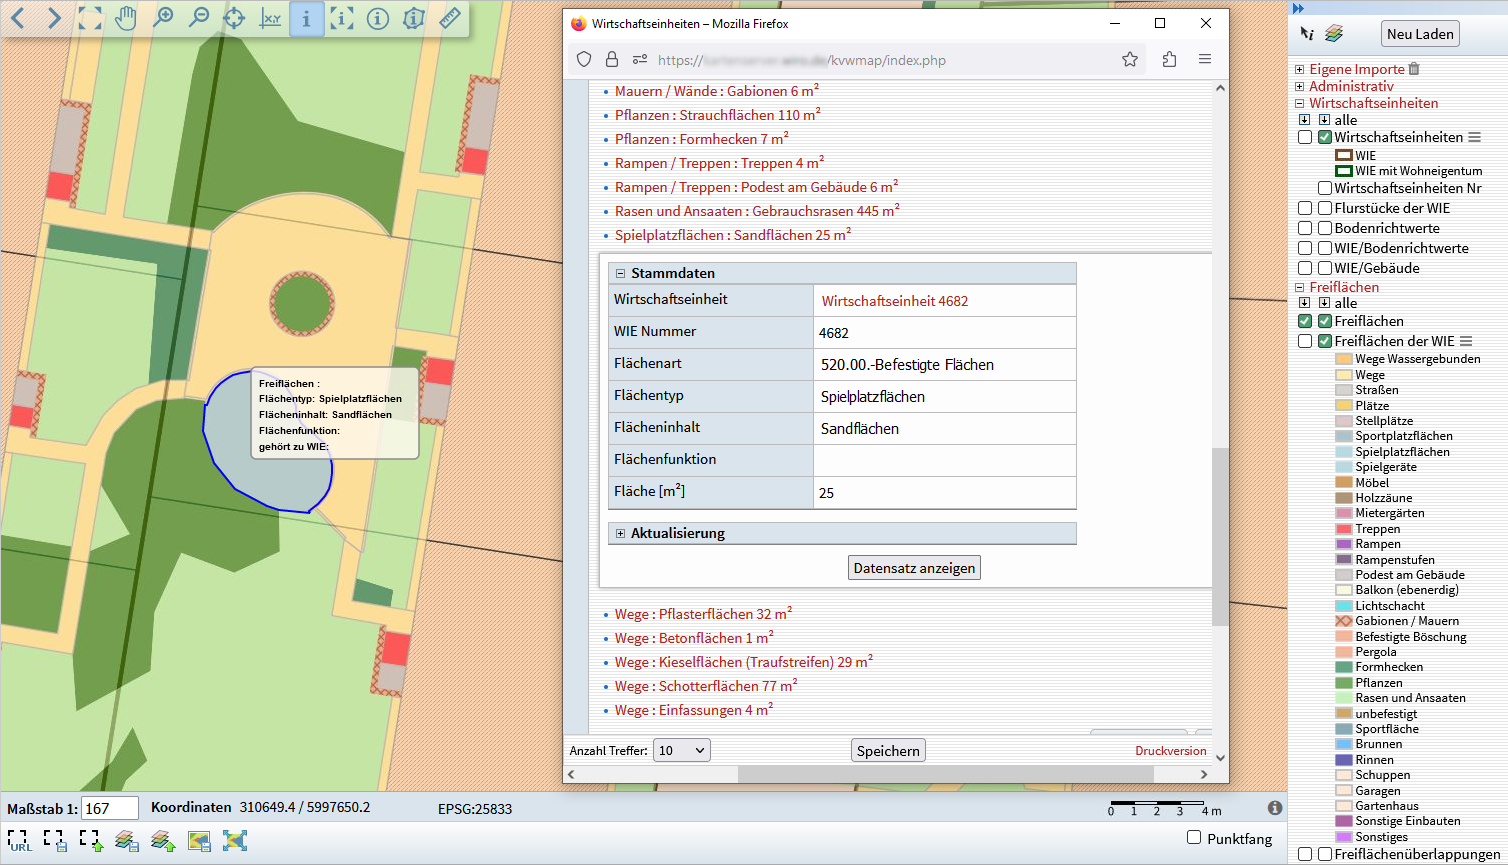Image resolution: width=1508 pixels, height=865 pixels.
Task: Open Wege : Pflasterflächen 32 m² entry
Action: pos(703,614)
